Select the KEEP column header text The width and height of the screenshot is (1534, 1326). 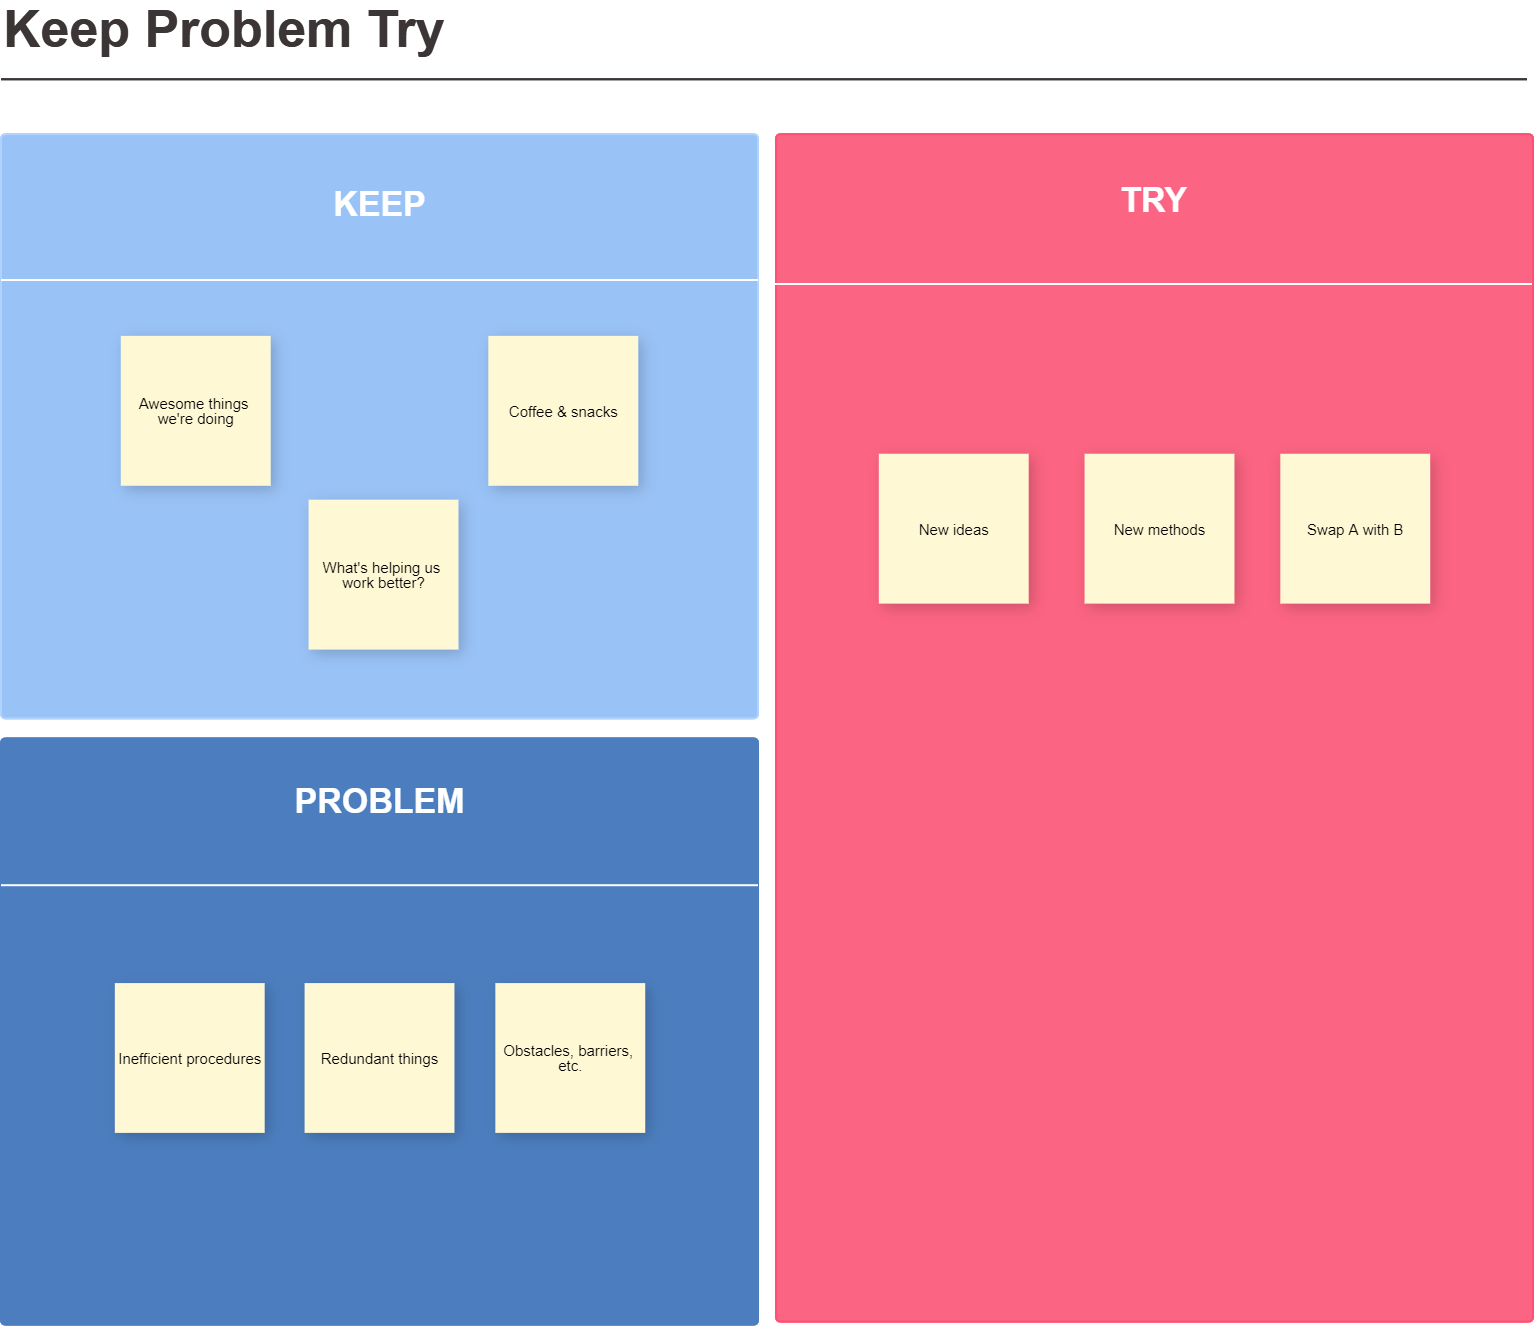(379, 204)
